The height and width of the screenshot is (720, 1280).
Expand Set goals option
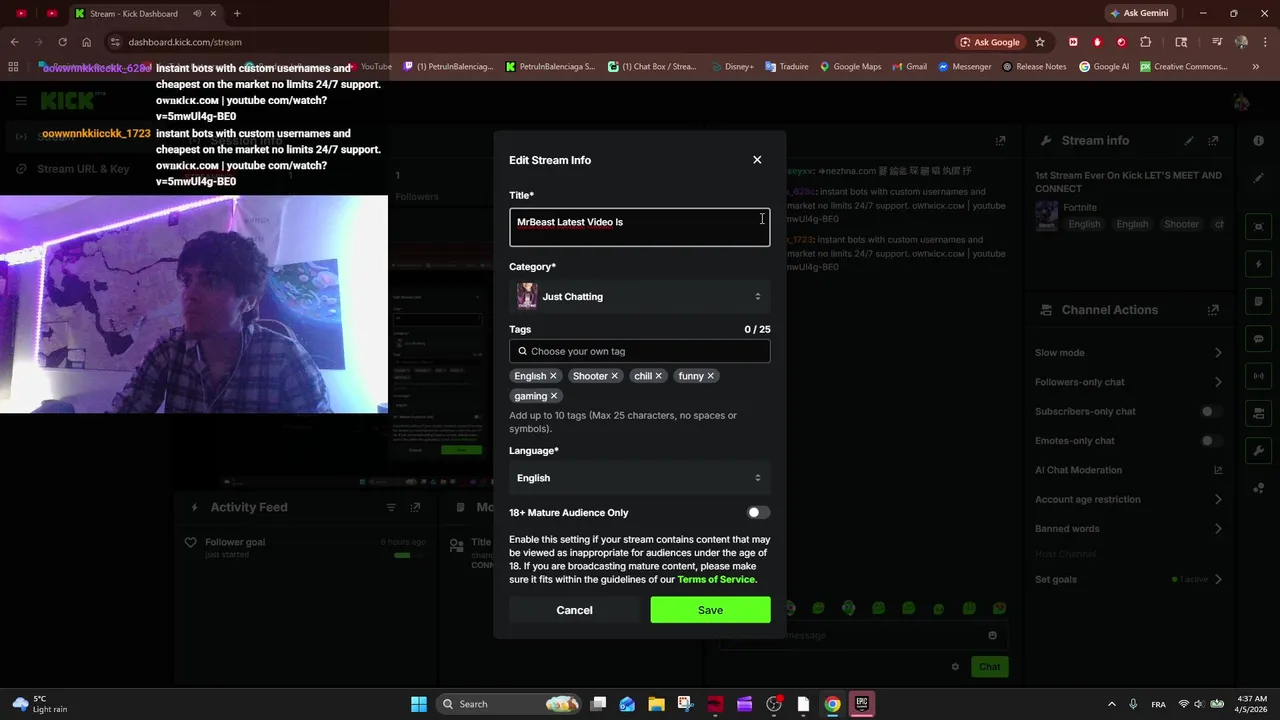1218,580
